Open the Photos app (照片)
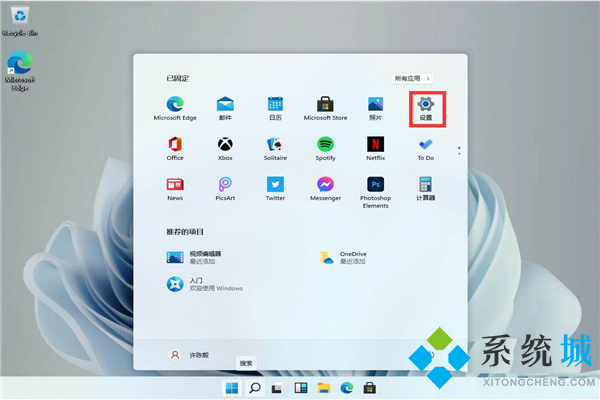The image size is (600, 400). click(x=375, y=108)
